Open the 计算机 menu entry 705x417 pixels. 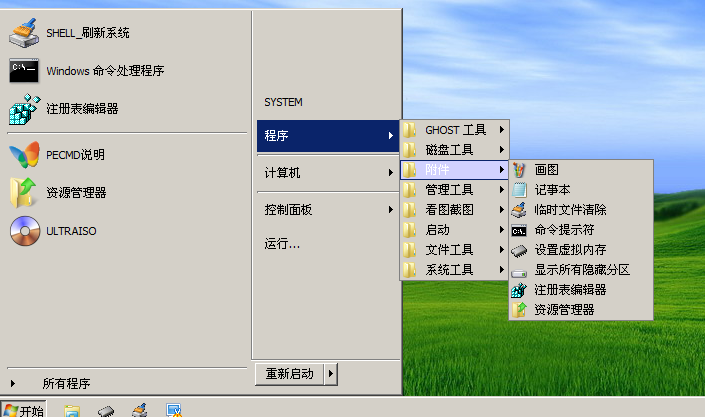pyautogui.click(x=328, y=173)
